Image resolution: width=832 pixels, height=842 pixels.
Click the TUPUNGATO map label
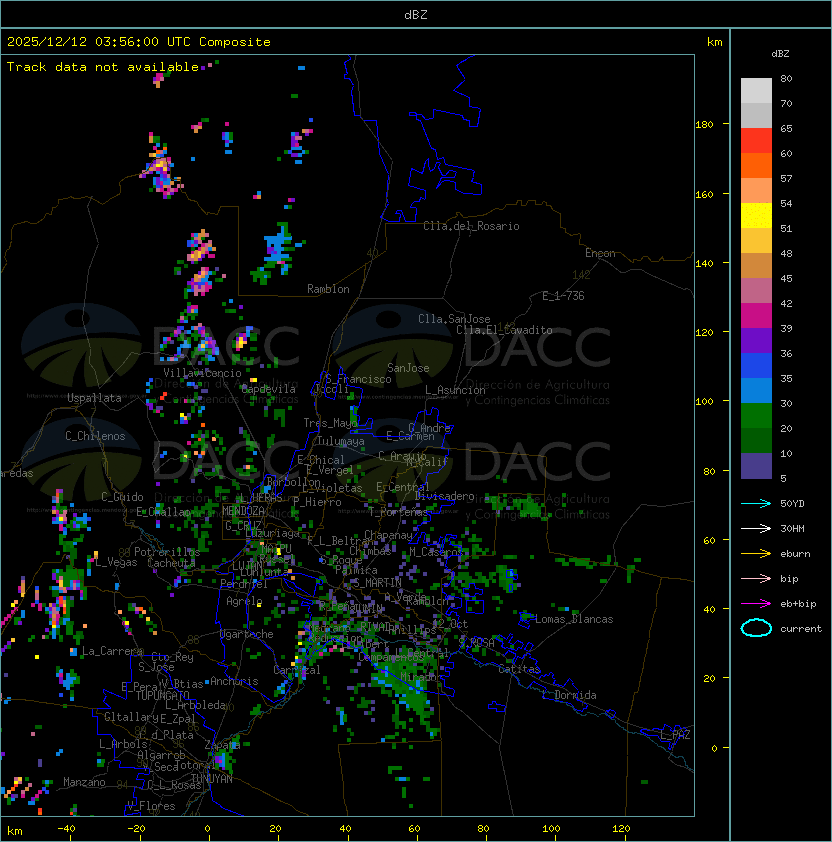point(163,695)
